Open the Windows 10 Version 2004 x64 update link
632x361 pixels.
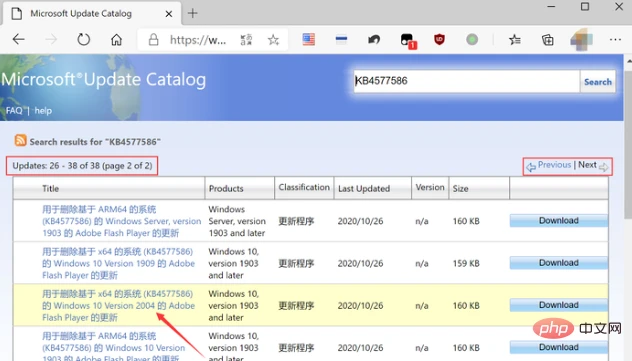tap(118, 305)
